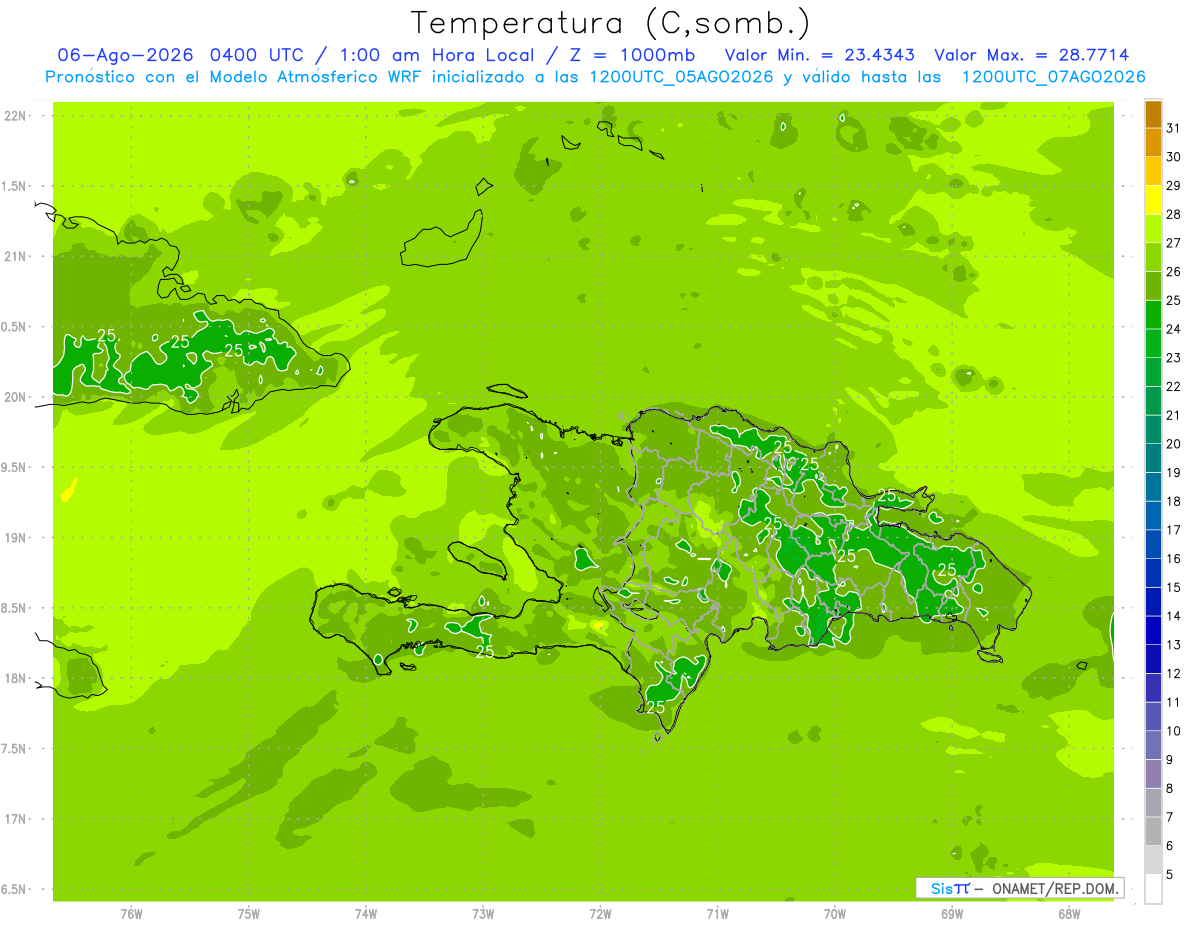The width and height of the screenshot is (1200, 927).
Task: Click the legend value "28"
Action: point(1174,214)
